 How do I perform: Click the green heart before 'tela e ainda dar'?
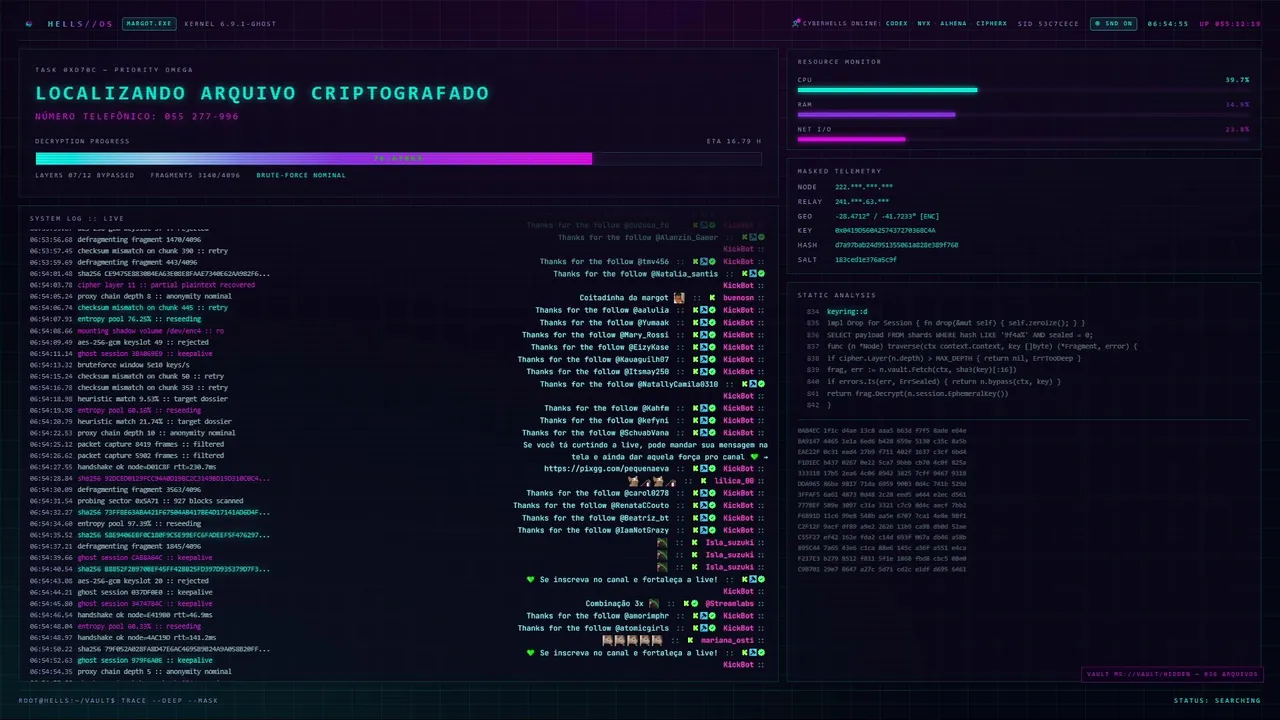[x=755, y=457]
